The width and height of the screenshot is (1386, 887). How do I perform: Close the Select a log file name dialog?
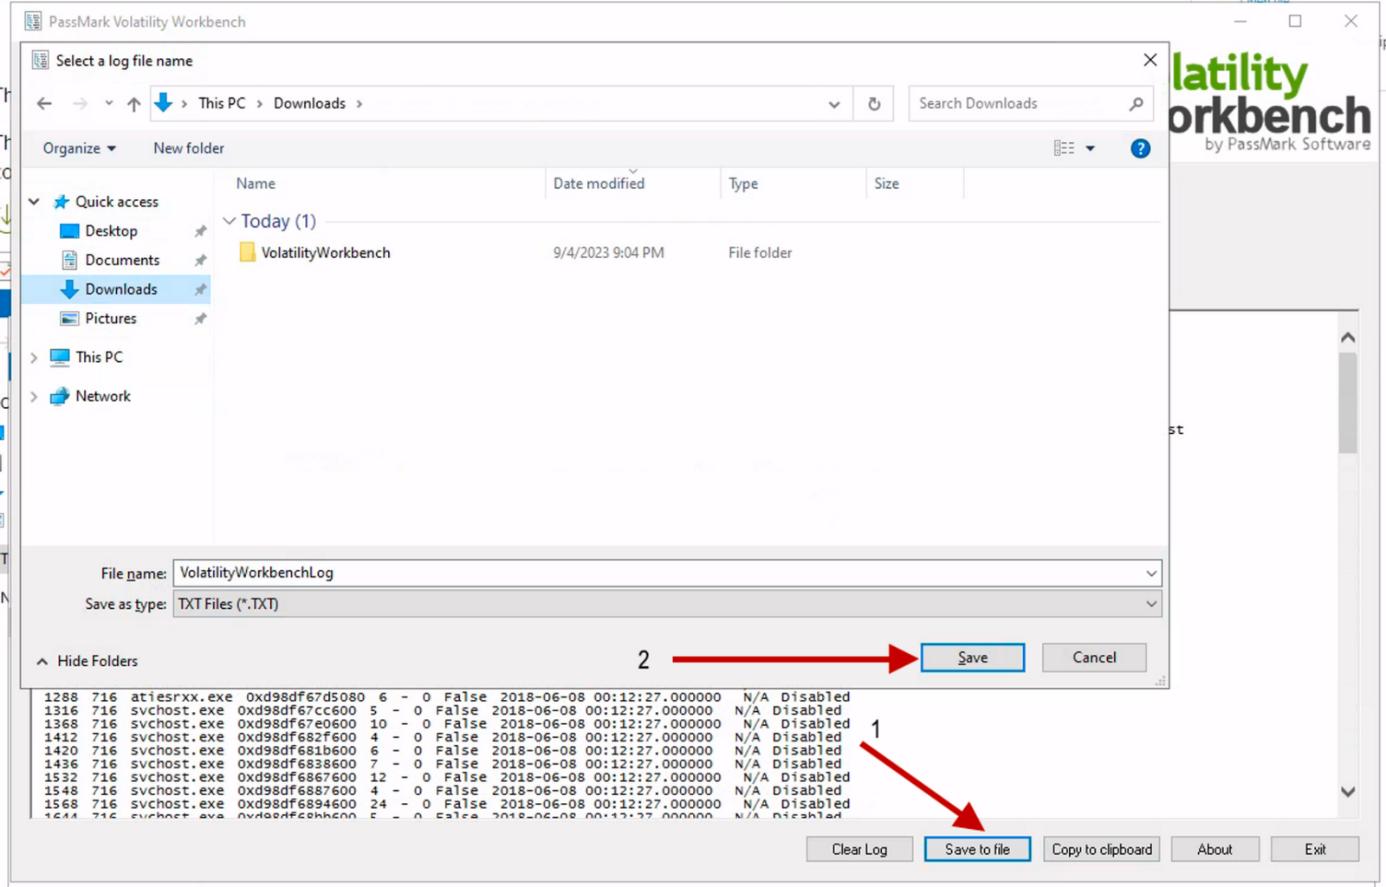point(1150,60)
